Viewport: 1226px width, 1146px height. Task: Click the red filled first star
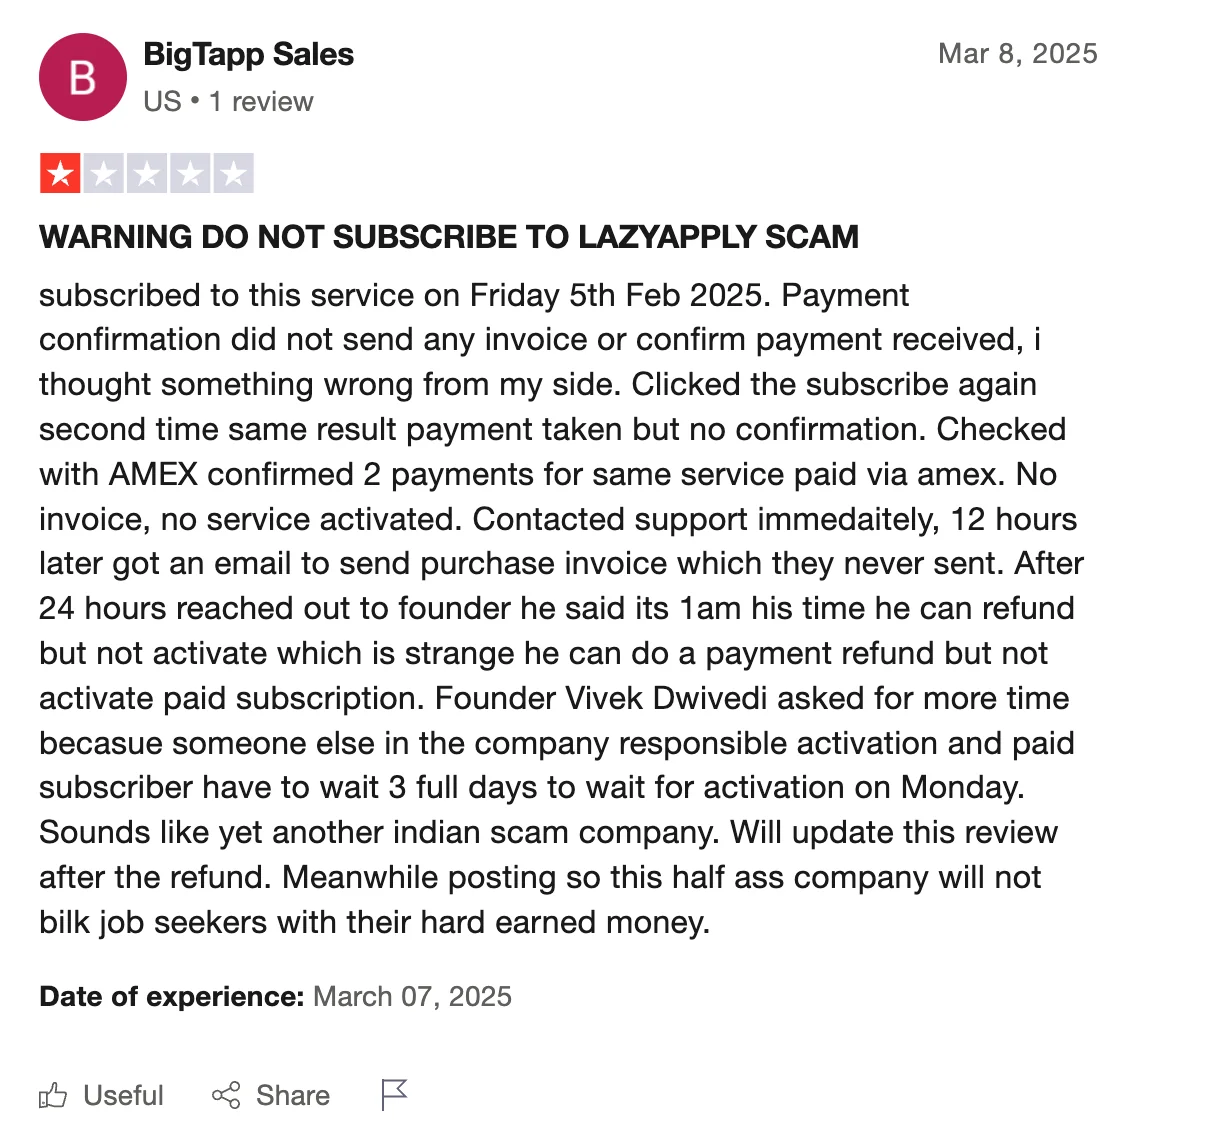[x=61, y=174]
